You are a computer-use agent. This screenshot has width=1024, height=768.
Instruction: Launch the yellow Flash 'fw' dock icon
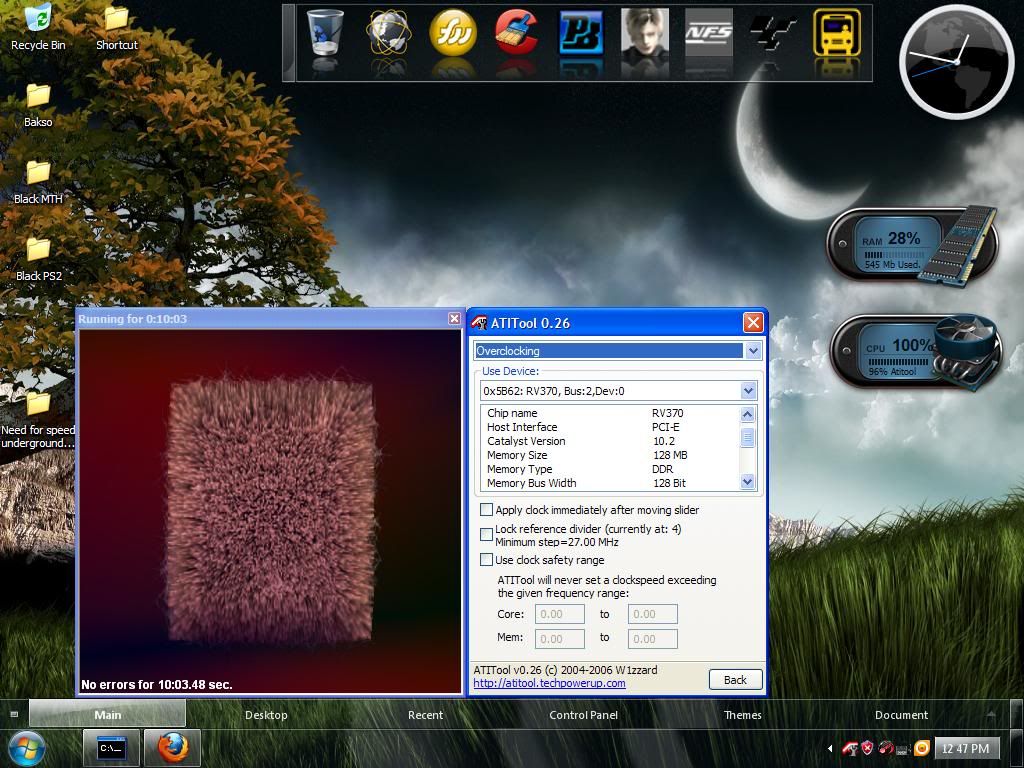click(453, 33)
